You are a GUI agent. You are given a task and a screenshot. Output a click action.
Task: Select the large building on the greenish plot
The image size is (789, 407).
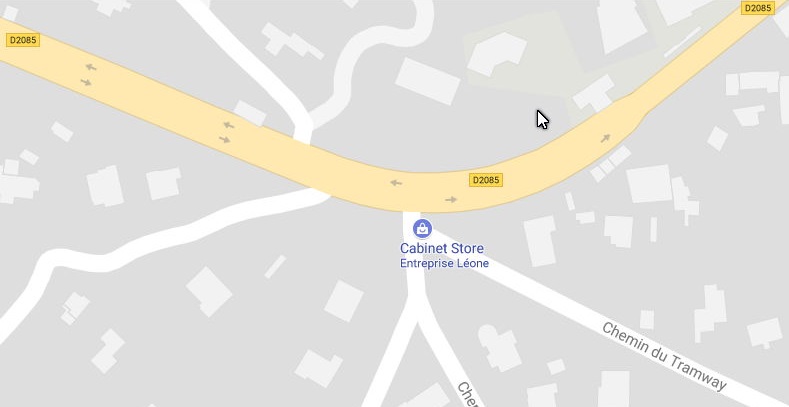[497, 53]
